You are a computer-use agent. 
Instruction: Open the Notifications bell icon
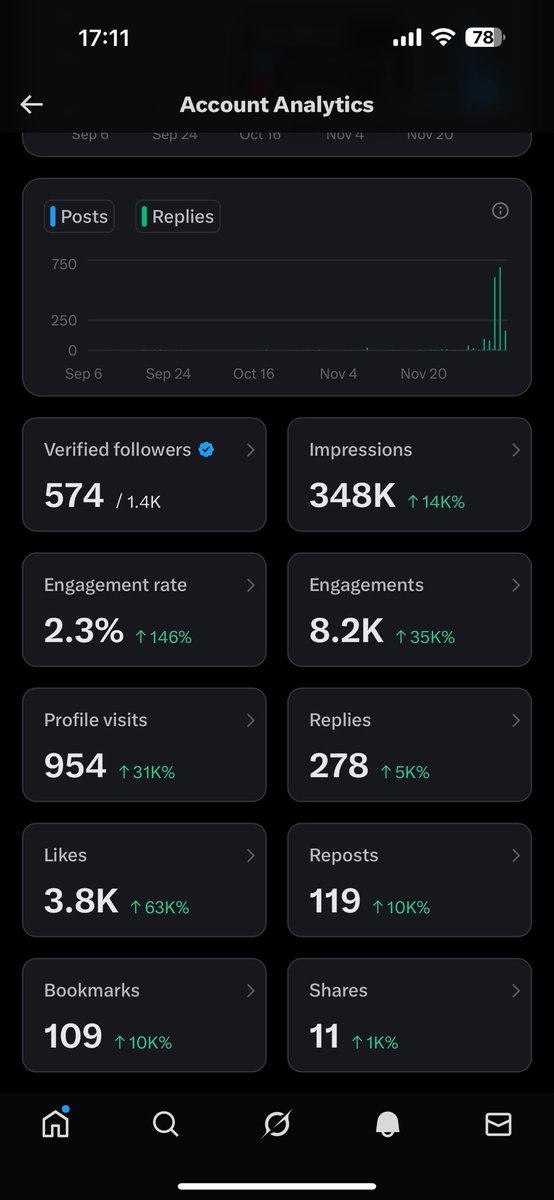[388, 1125]
